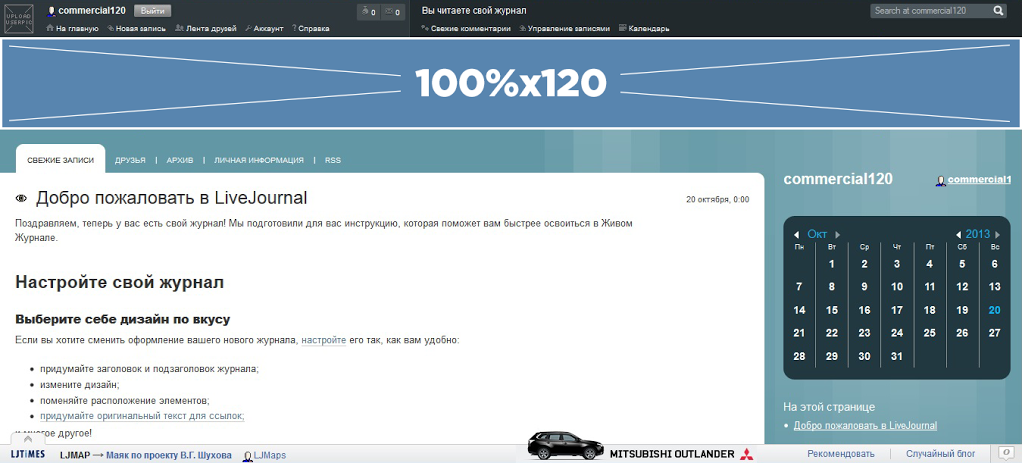Click the eye icon beside post title
Image resolution: width=1022 pixels, height=463 pixels.
tap(22, 199)
